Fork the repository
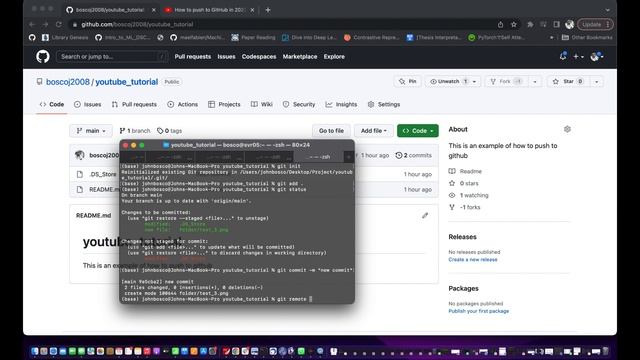Viewport: 640px width, 360px height. tap(505, 82)
